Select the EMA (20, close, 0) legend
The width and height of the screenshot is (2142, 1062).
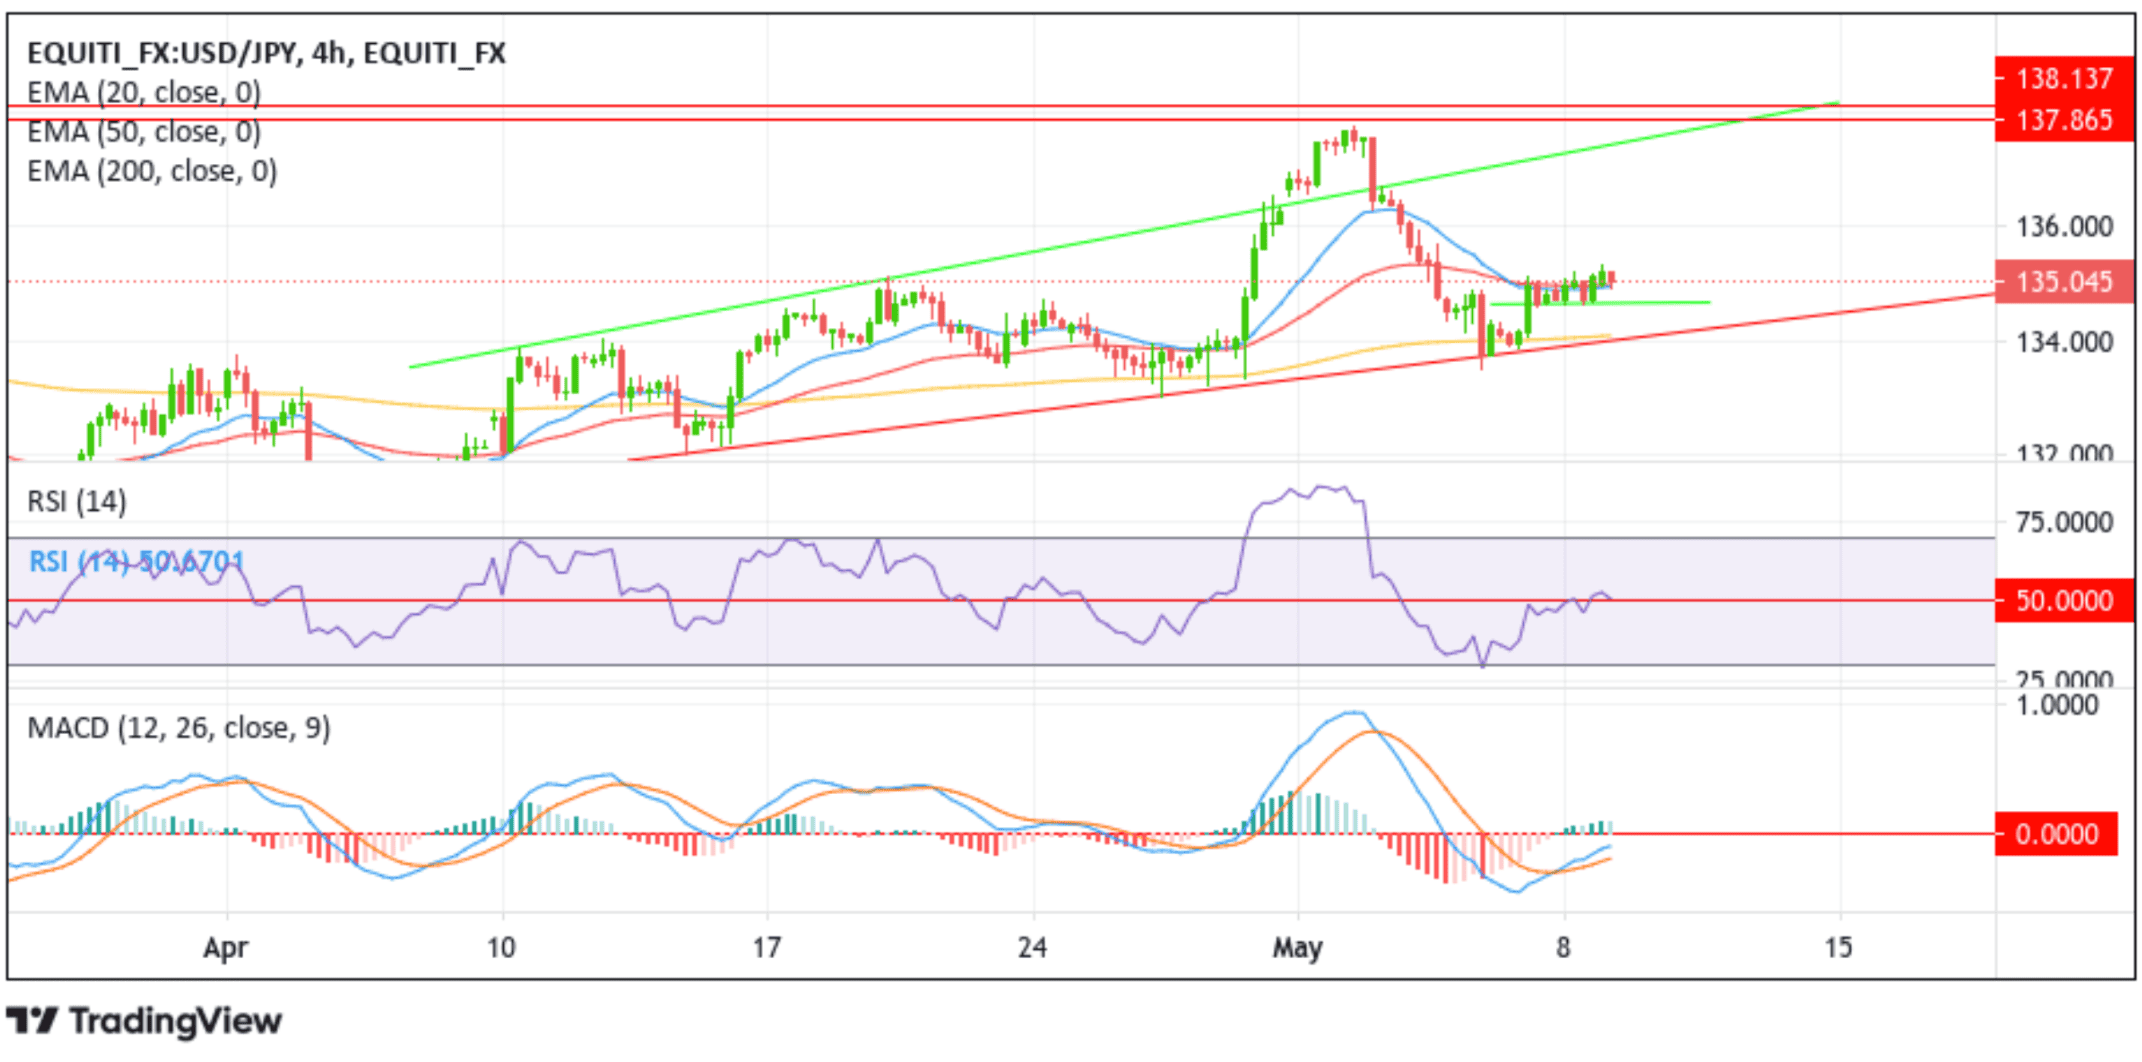click(x=144, y=92)
